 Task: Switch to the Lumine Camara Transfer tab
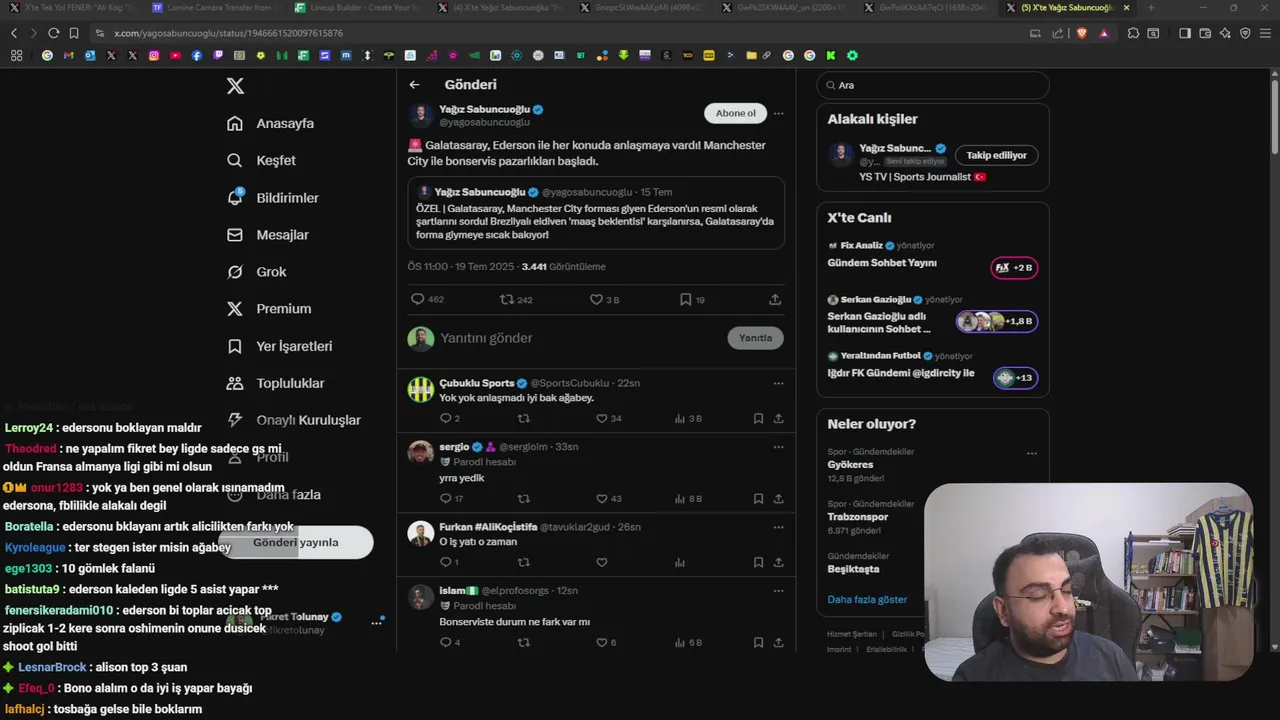point(215,7)
